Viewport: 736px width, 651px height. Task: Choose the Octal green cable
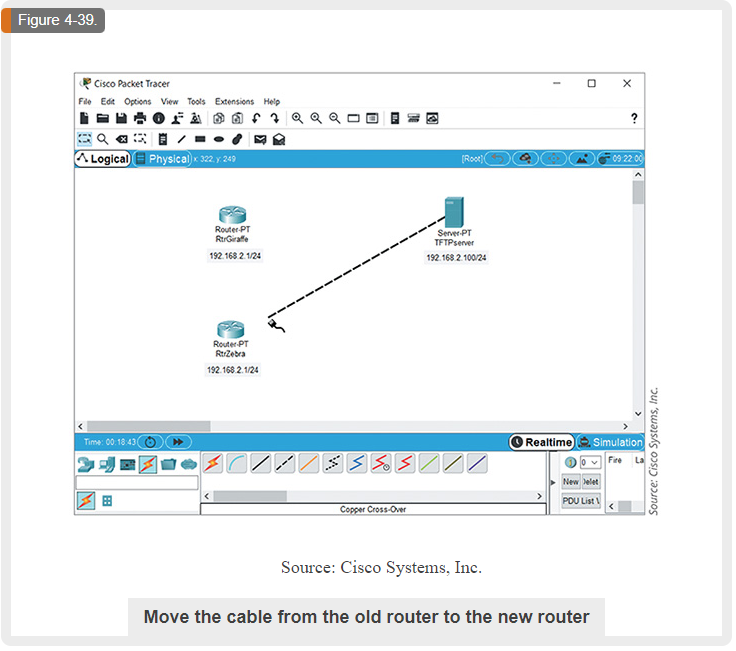pos(429,464)
